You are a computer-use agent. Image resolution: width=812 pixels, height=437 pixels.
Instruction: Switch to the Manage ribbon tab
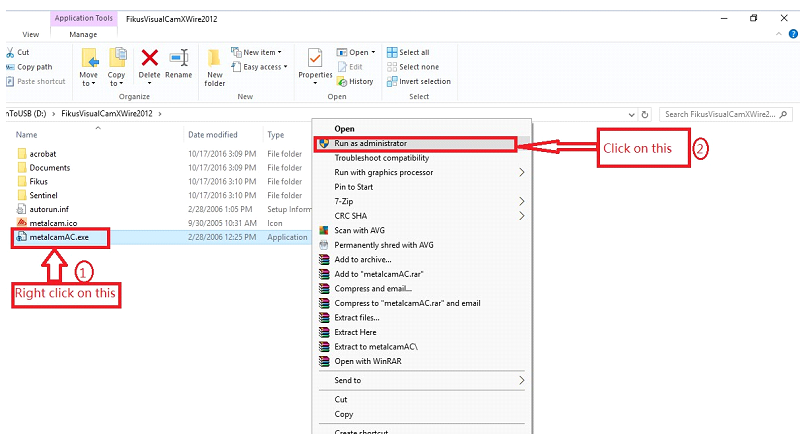83,34
